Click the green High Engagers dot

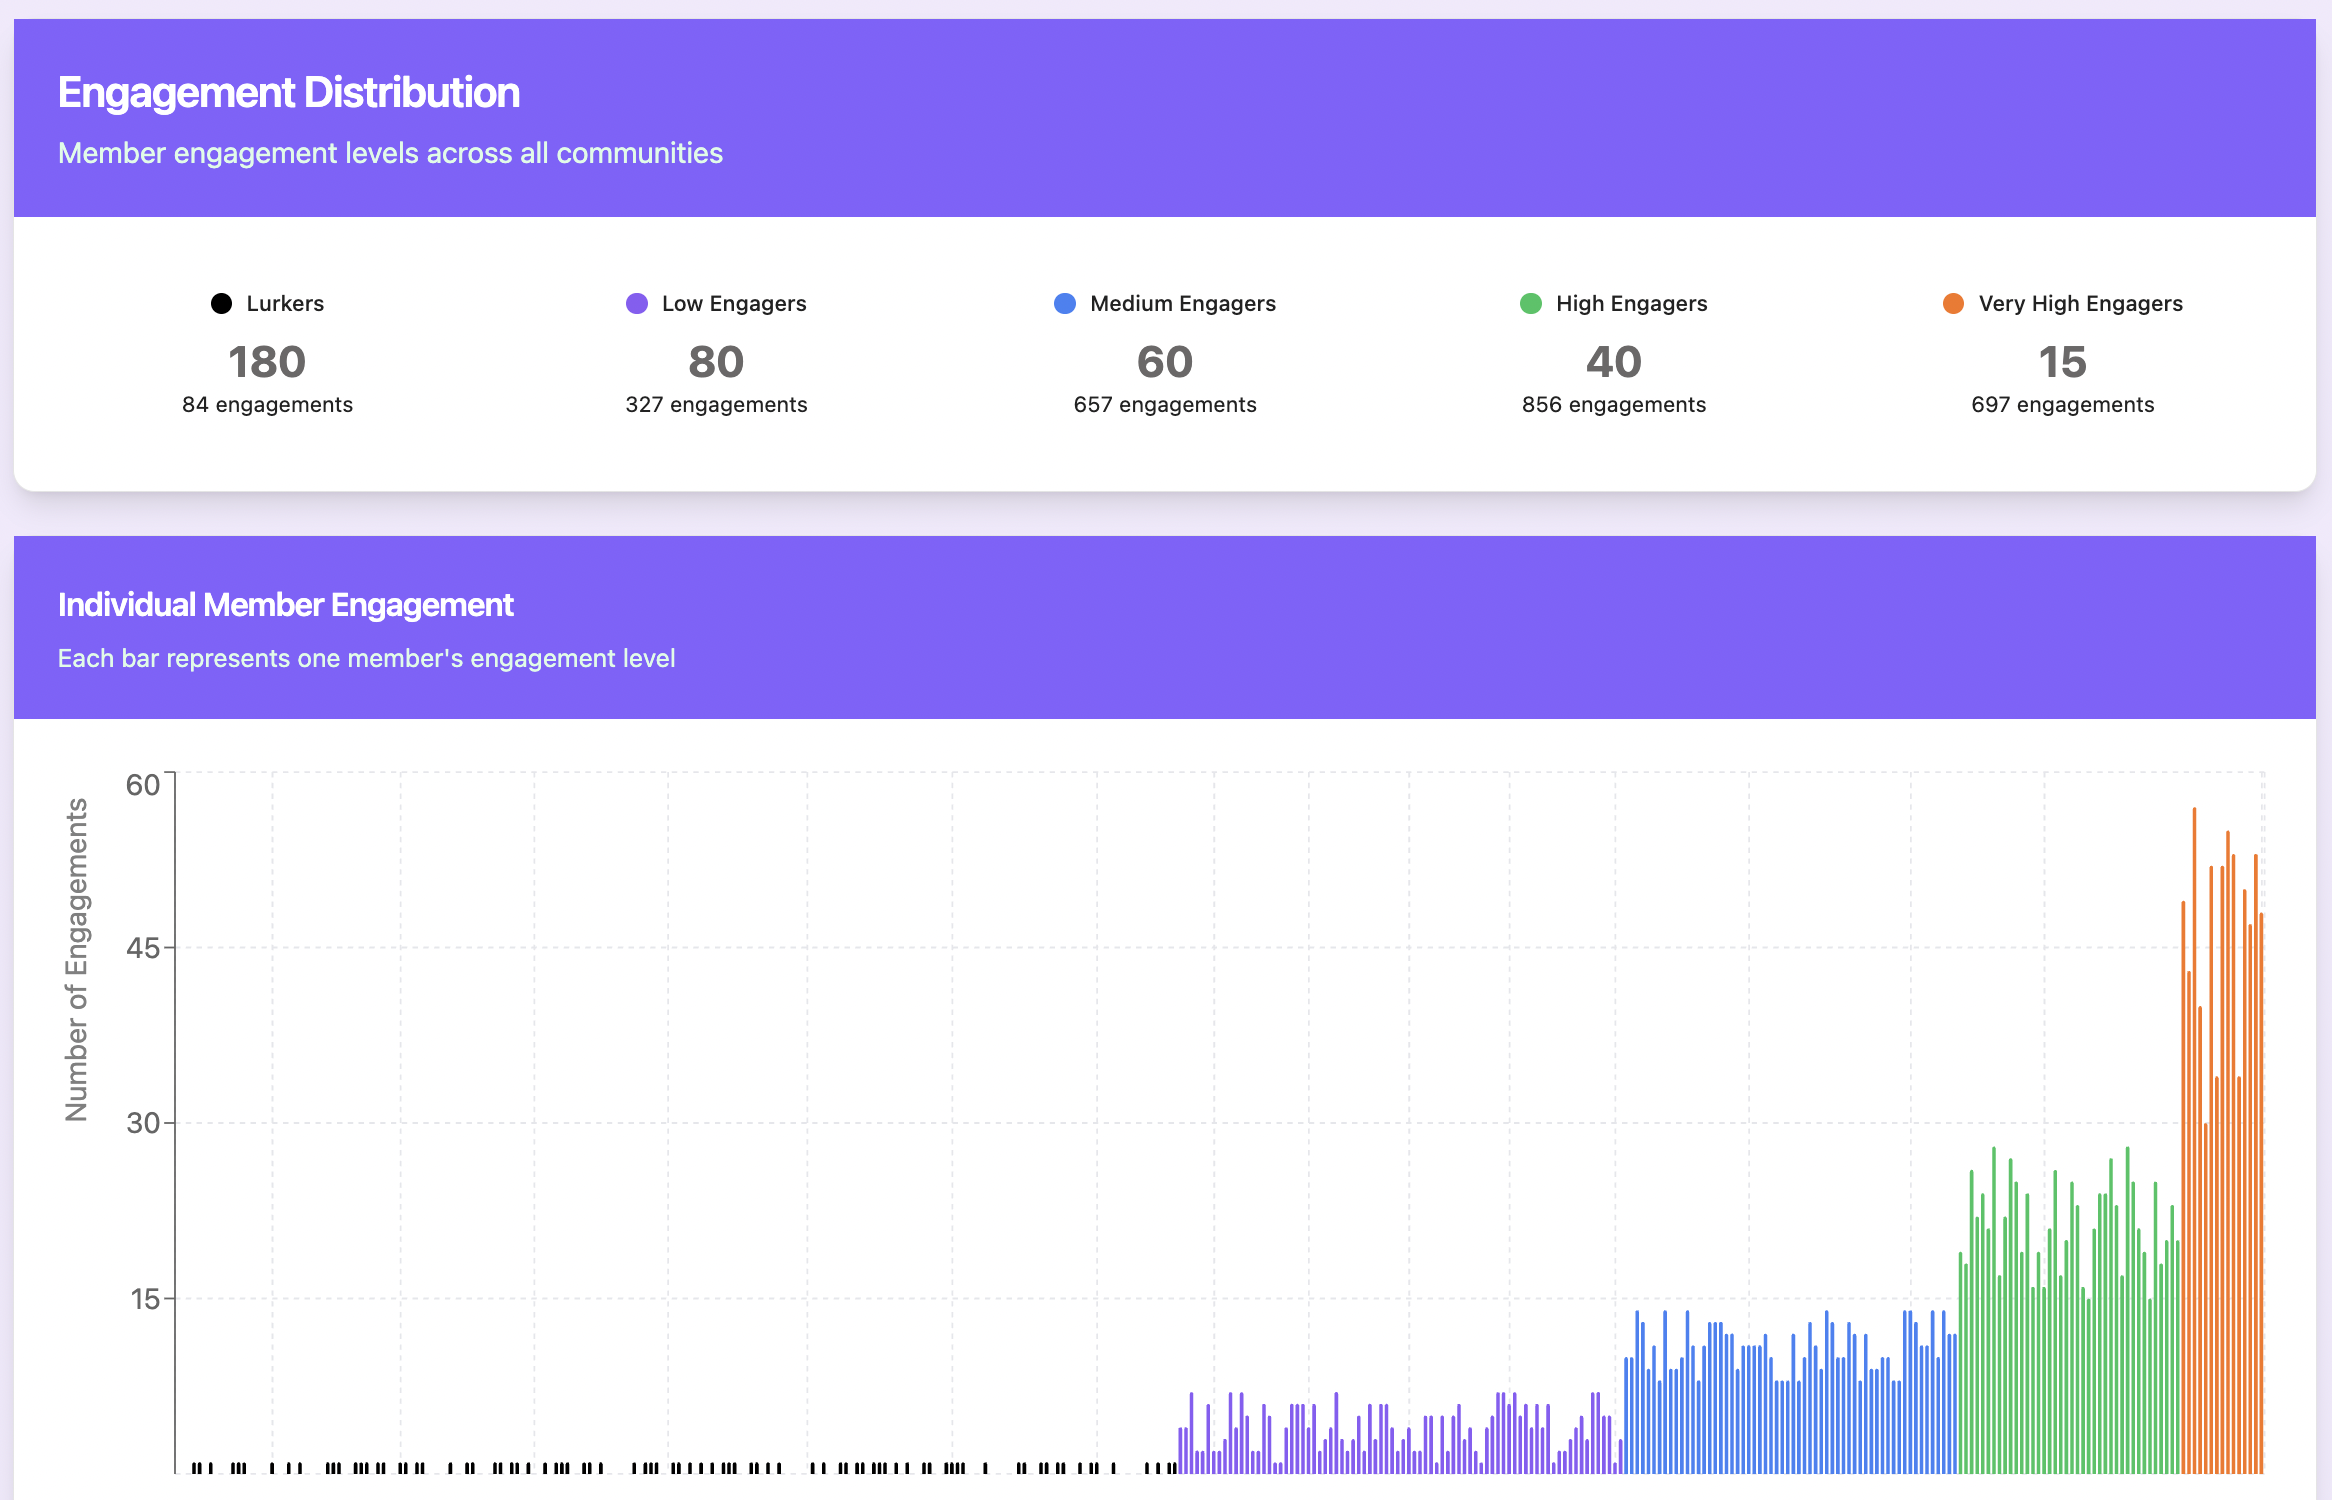pos(1531,303)
